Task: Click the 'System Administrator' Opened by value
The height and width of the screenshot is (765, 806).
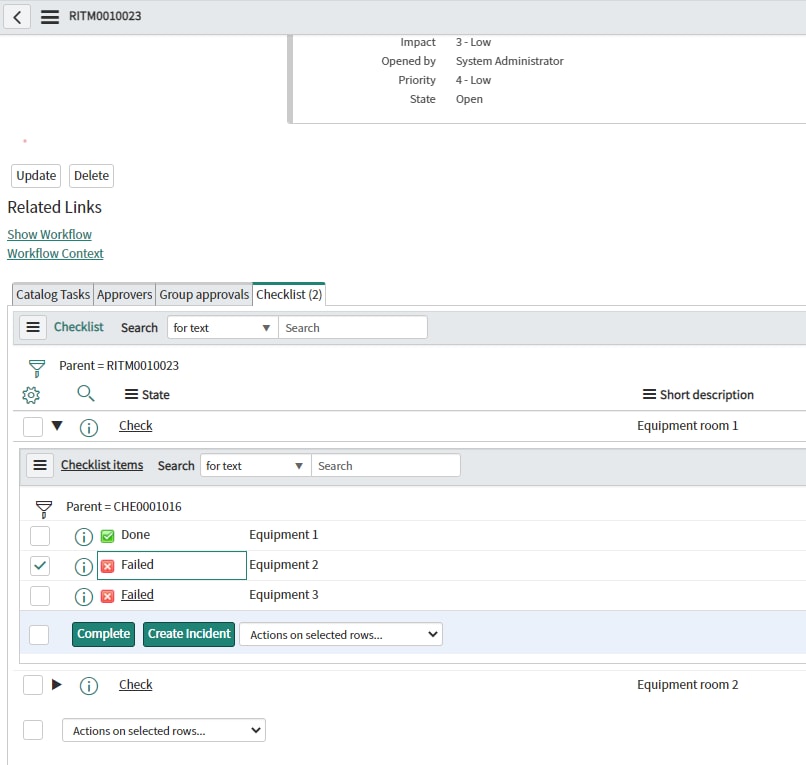Action: [509, 61]
